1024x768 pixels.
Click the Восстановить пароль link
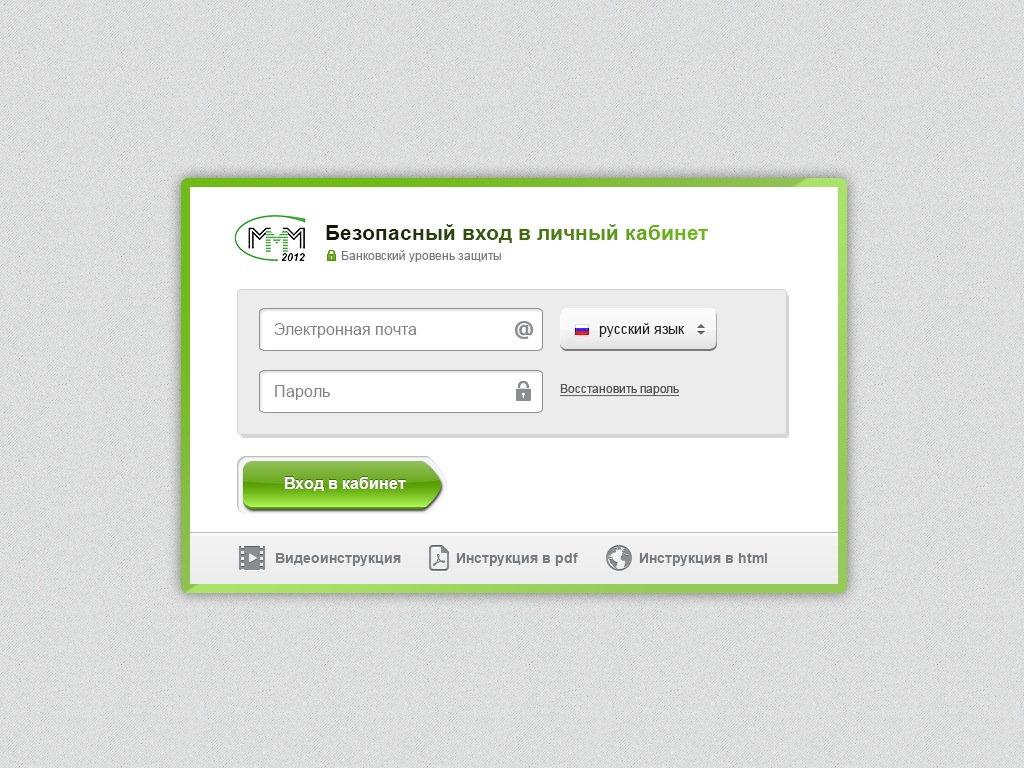click(619, 389)
